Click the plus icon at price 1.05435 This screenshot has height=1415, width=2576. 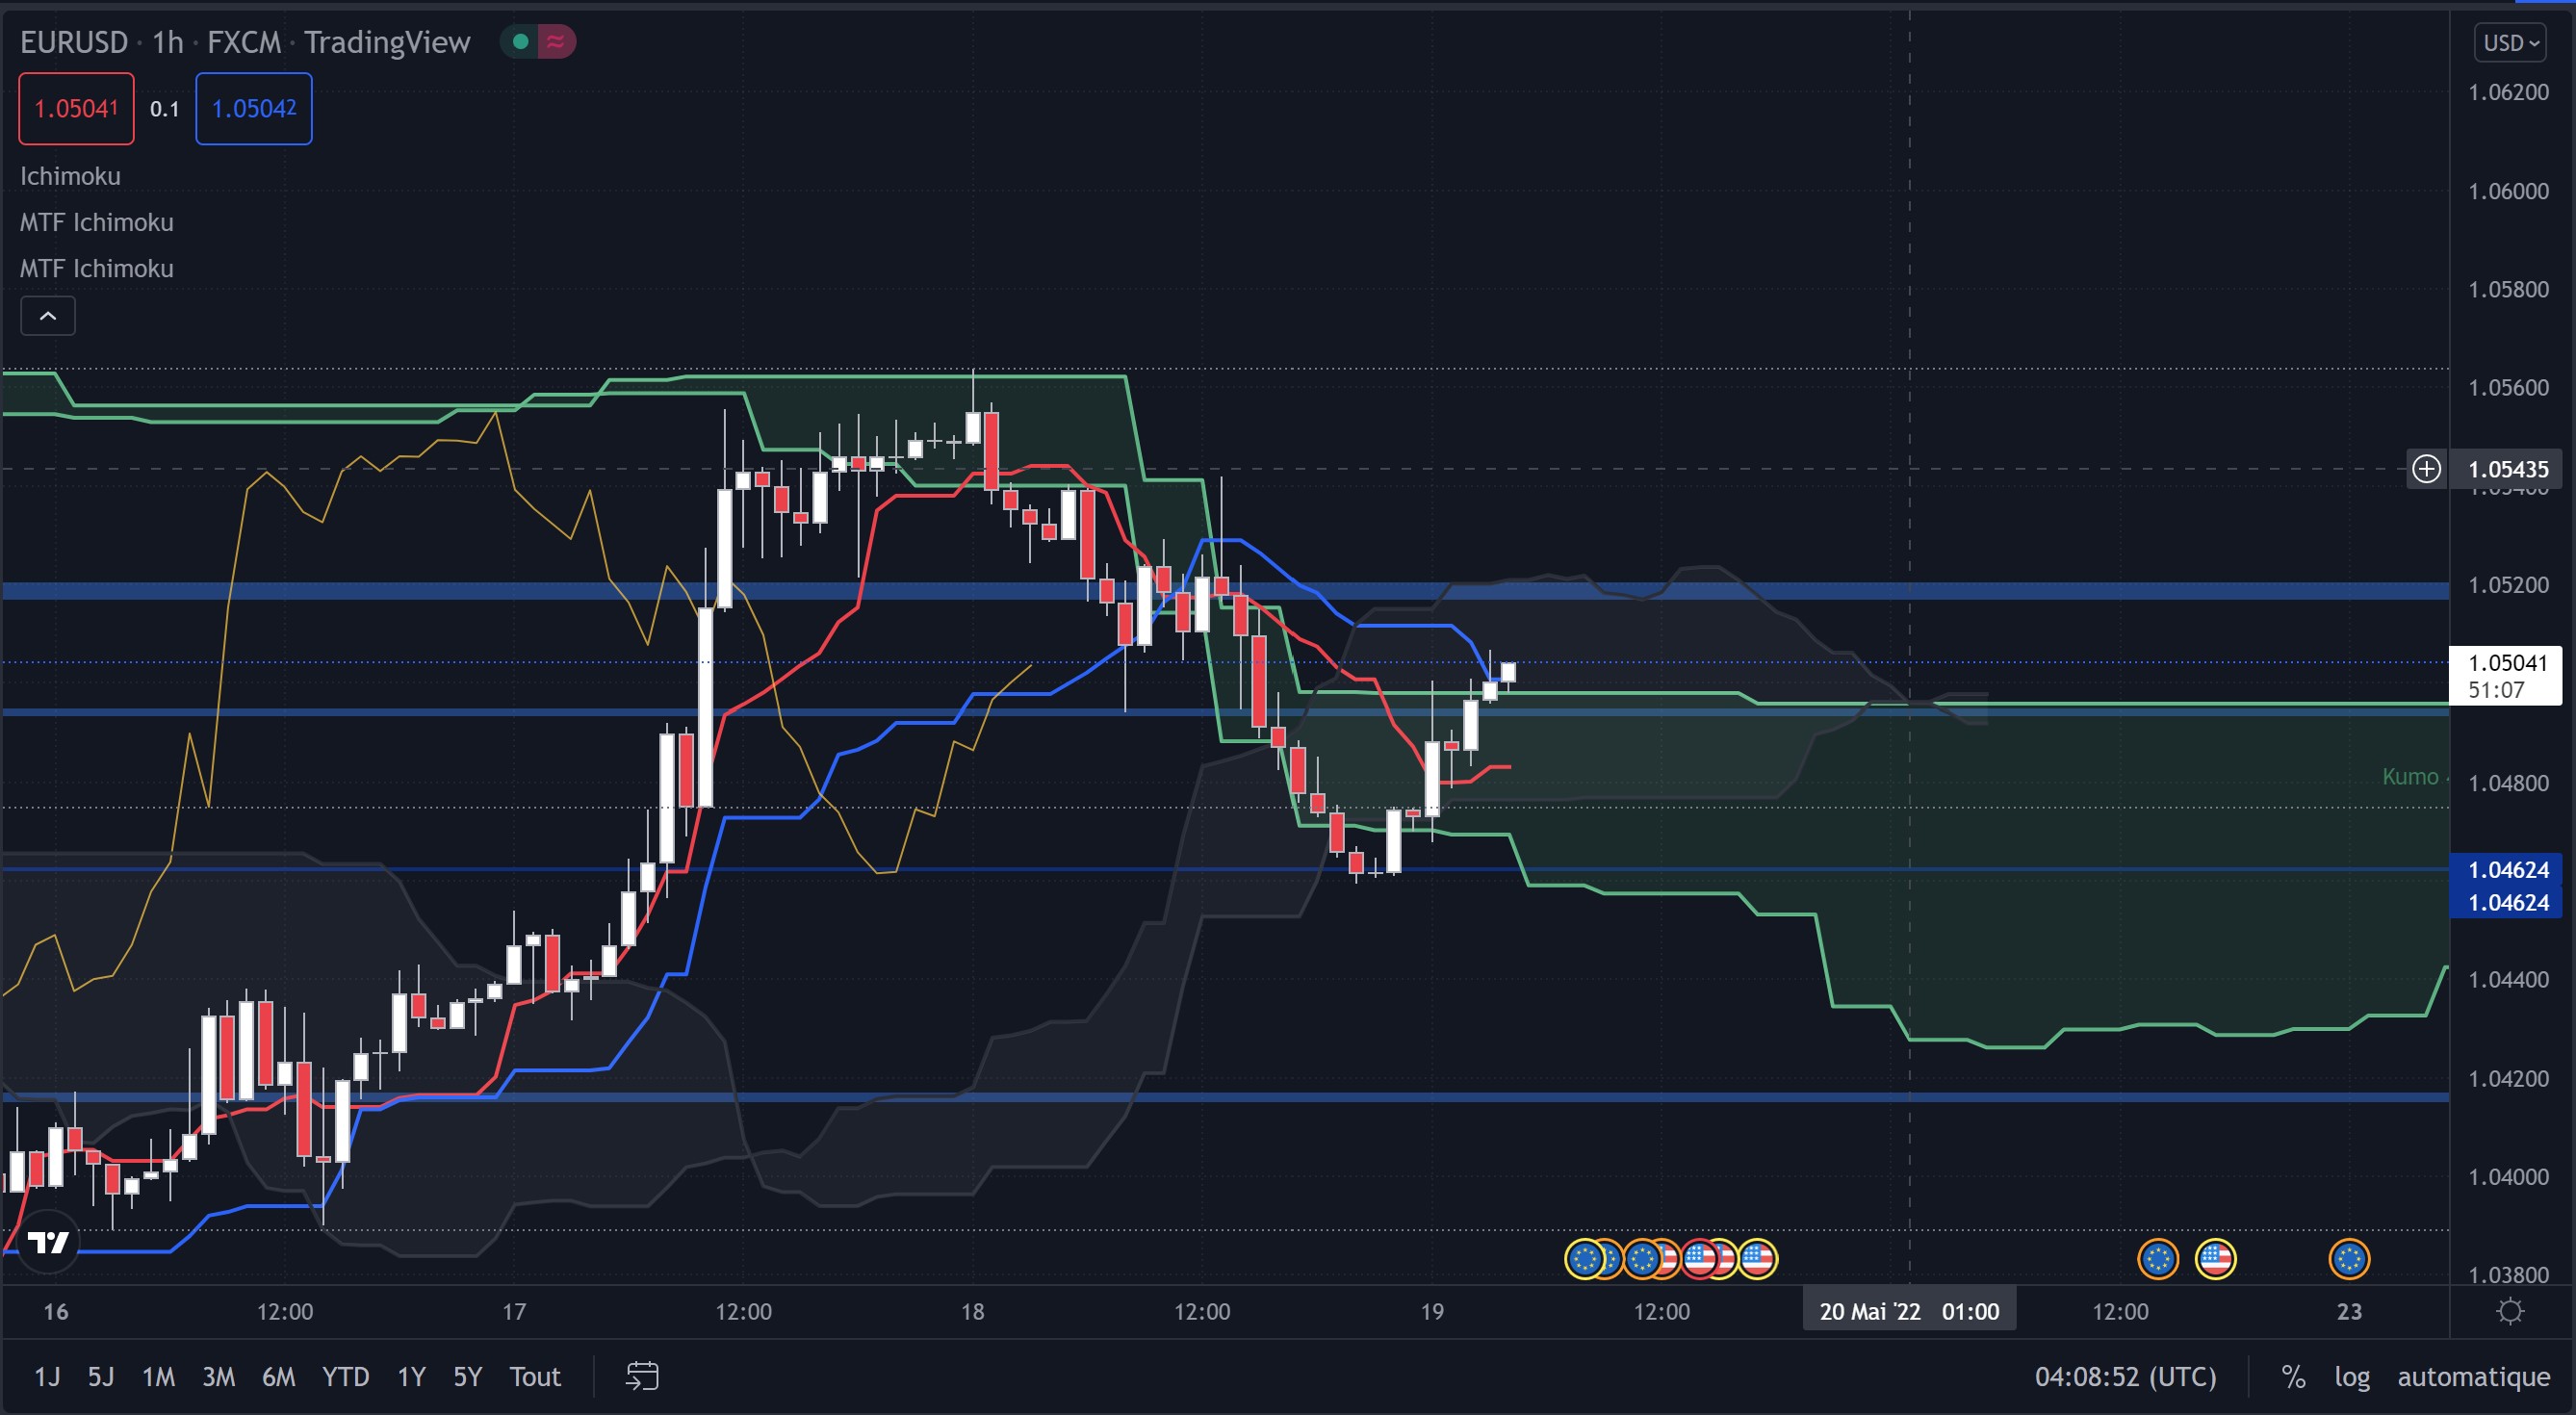[x=2426, y=469]
